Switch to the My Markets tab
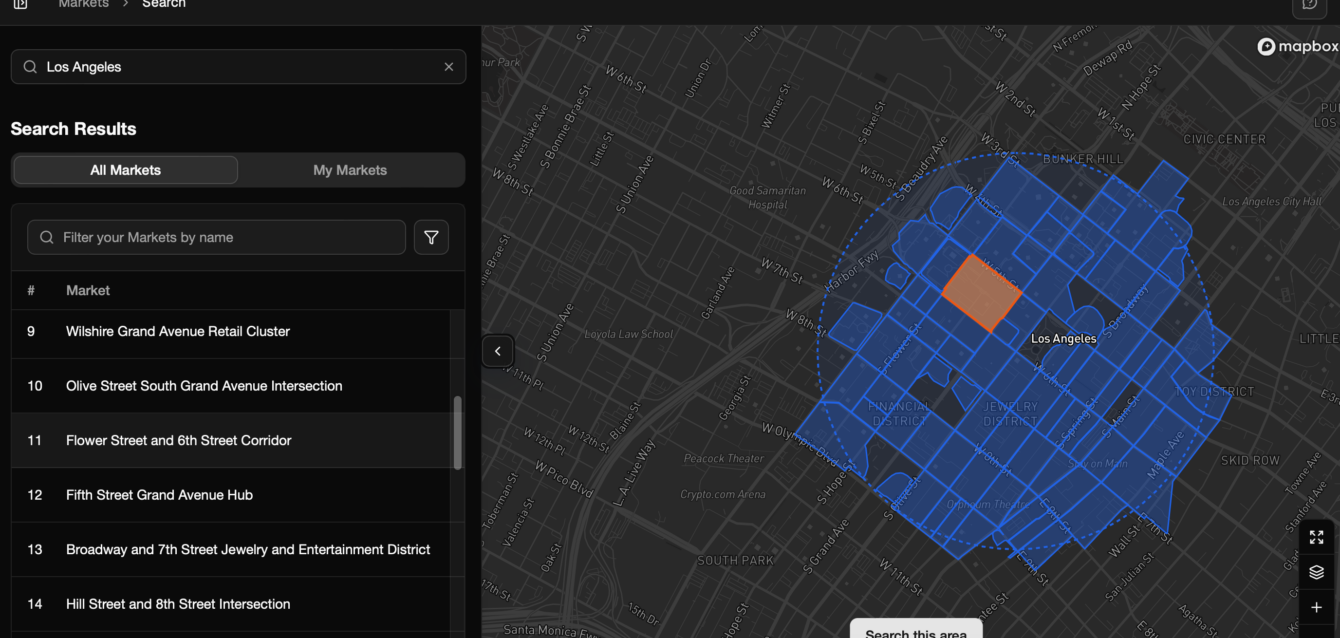This screenshot has width=1340, height=638. [350, 170]
